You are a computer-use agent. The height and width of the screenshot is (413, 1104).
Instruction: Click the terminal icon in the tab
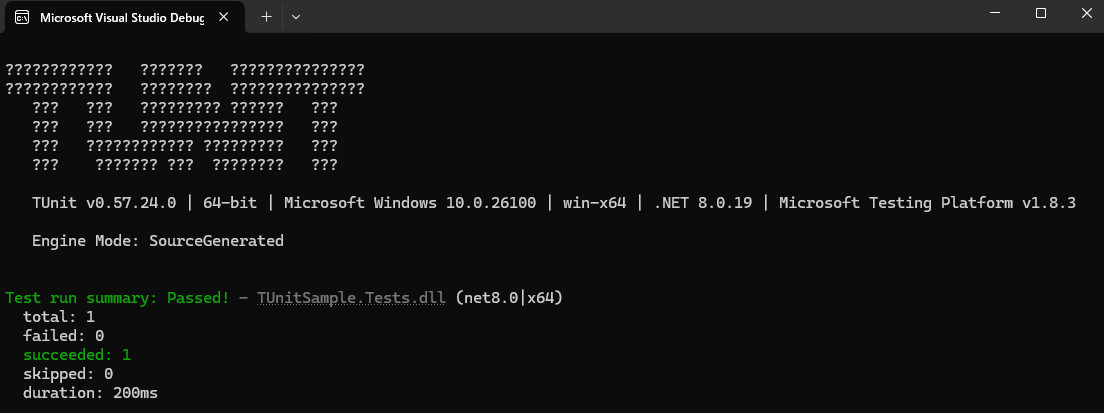pyautogui.click(x=22, y=18)
